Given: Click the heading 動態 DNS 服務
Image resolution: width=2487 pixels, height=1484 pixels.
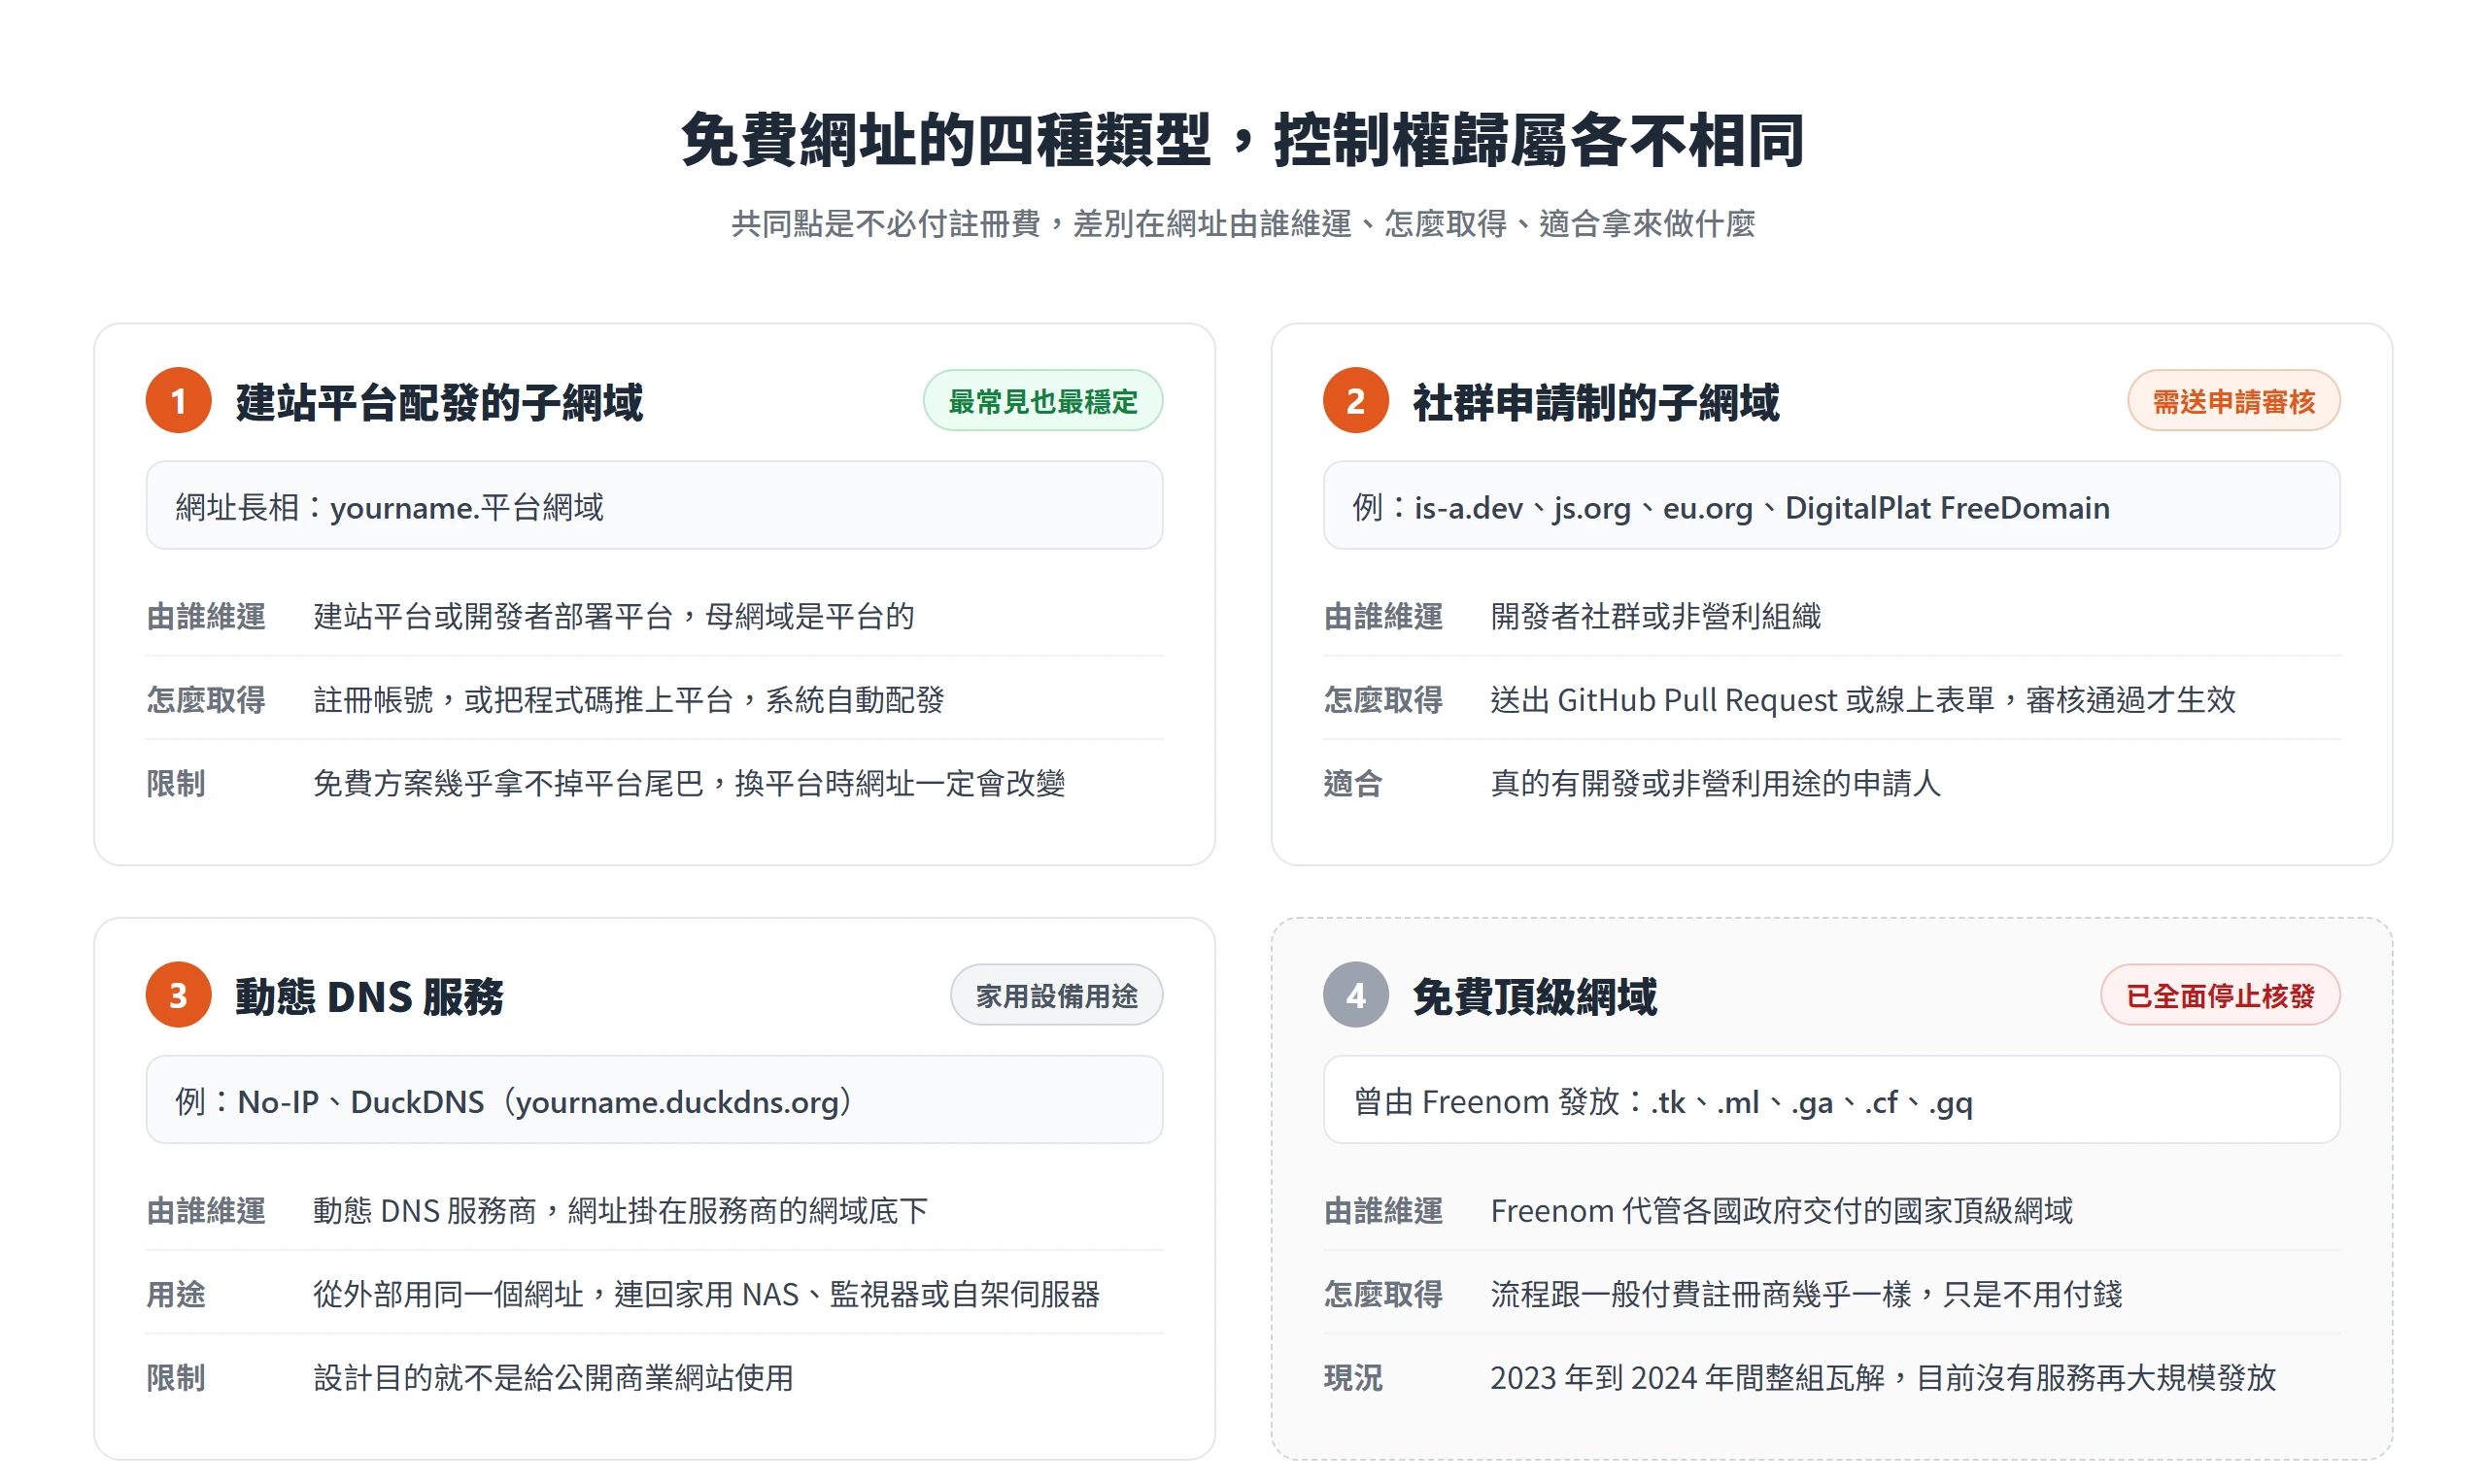Looking at the screenshot, I should point(370,996).
